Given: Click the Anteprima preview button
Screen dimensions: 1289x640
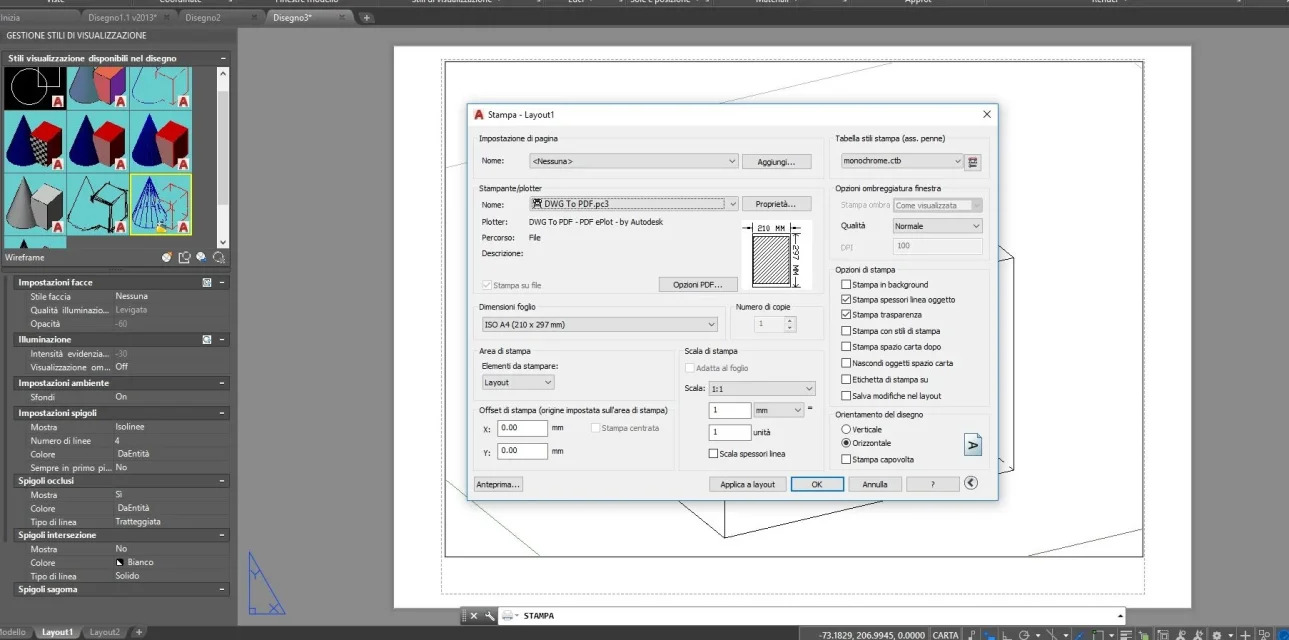Looking at the screenshot, I should [498, 484].
